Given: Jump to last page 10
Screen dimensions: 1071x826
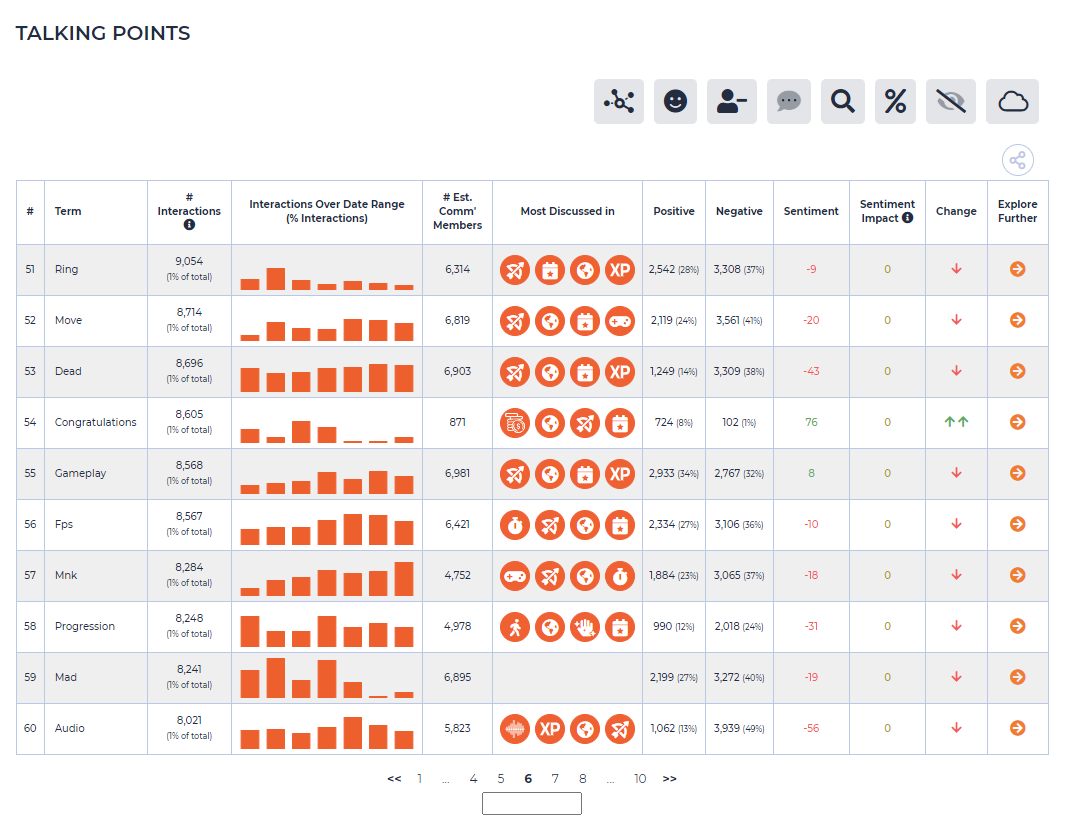Looking at the screenshot, I should point(639,778).
